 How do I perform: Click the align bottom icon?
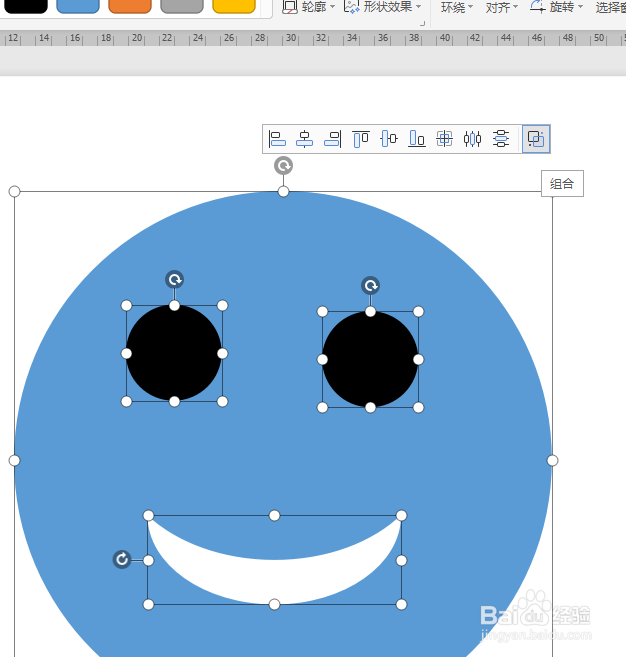point(417,139)
